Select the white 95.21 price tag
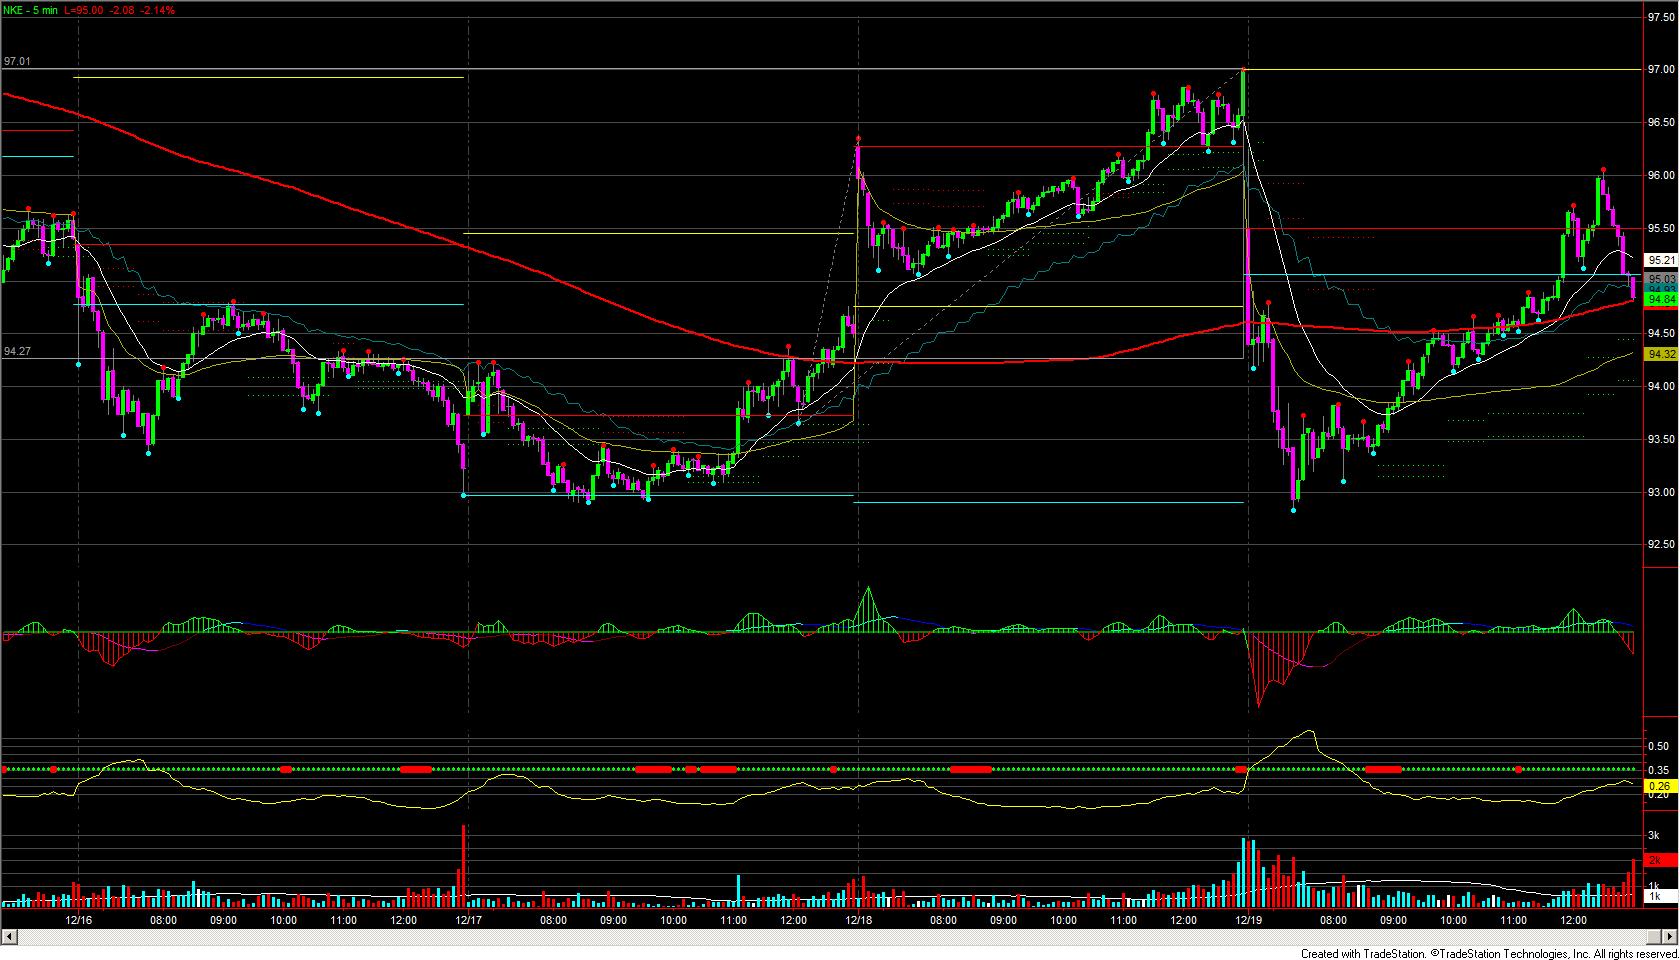This screenshot has height=960, width=1680. point(1661,260)
